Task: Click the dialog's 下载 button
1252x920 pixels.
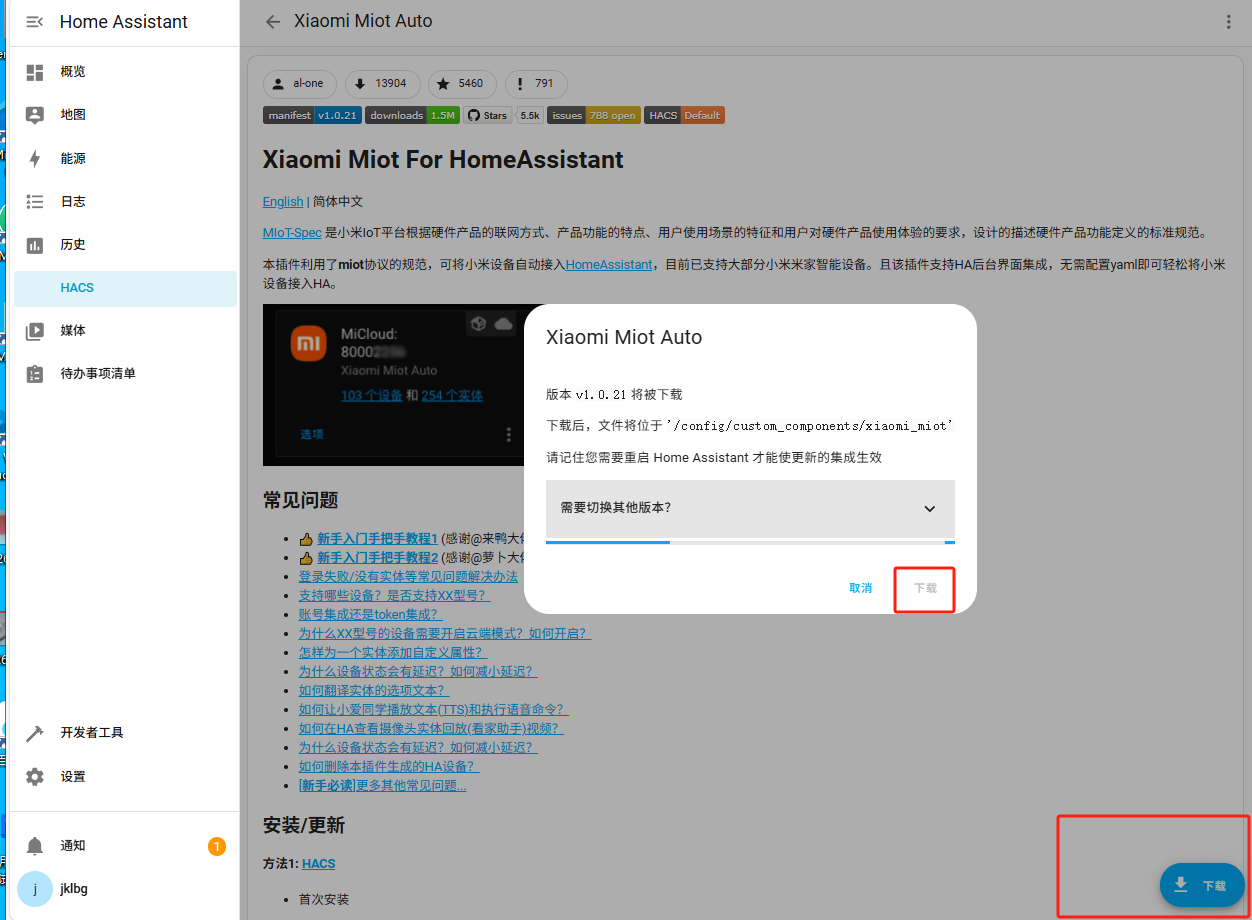Action: point(925,588)
